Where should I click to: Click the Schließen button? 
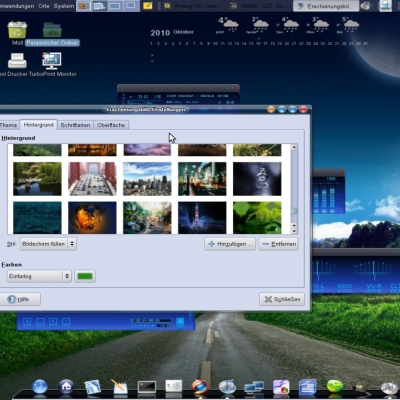click(282, 299)
